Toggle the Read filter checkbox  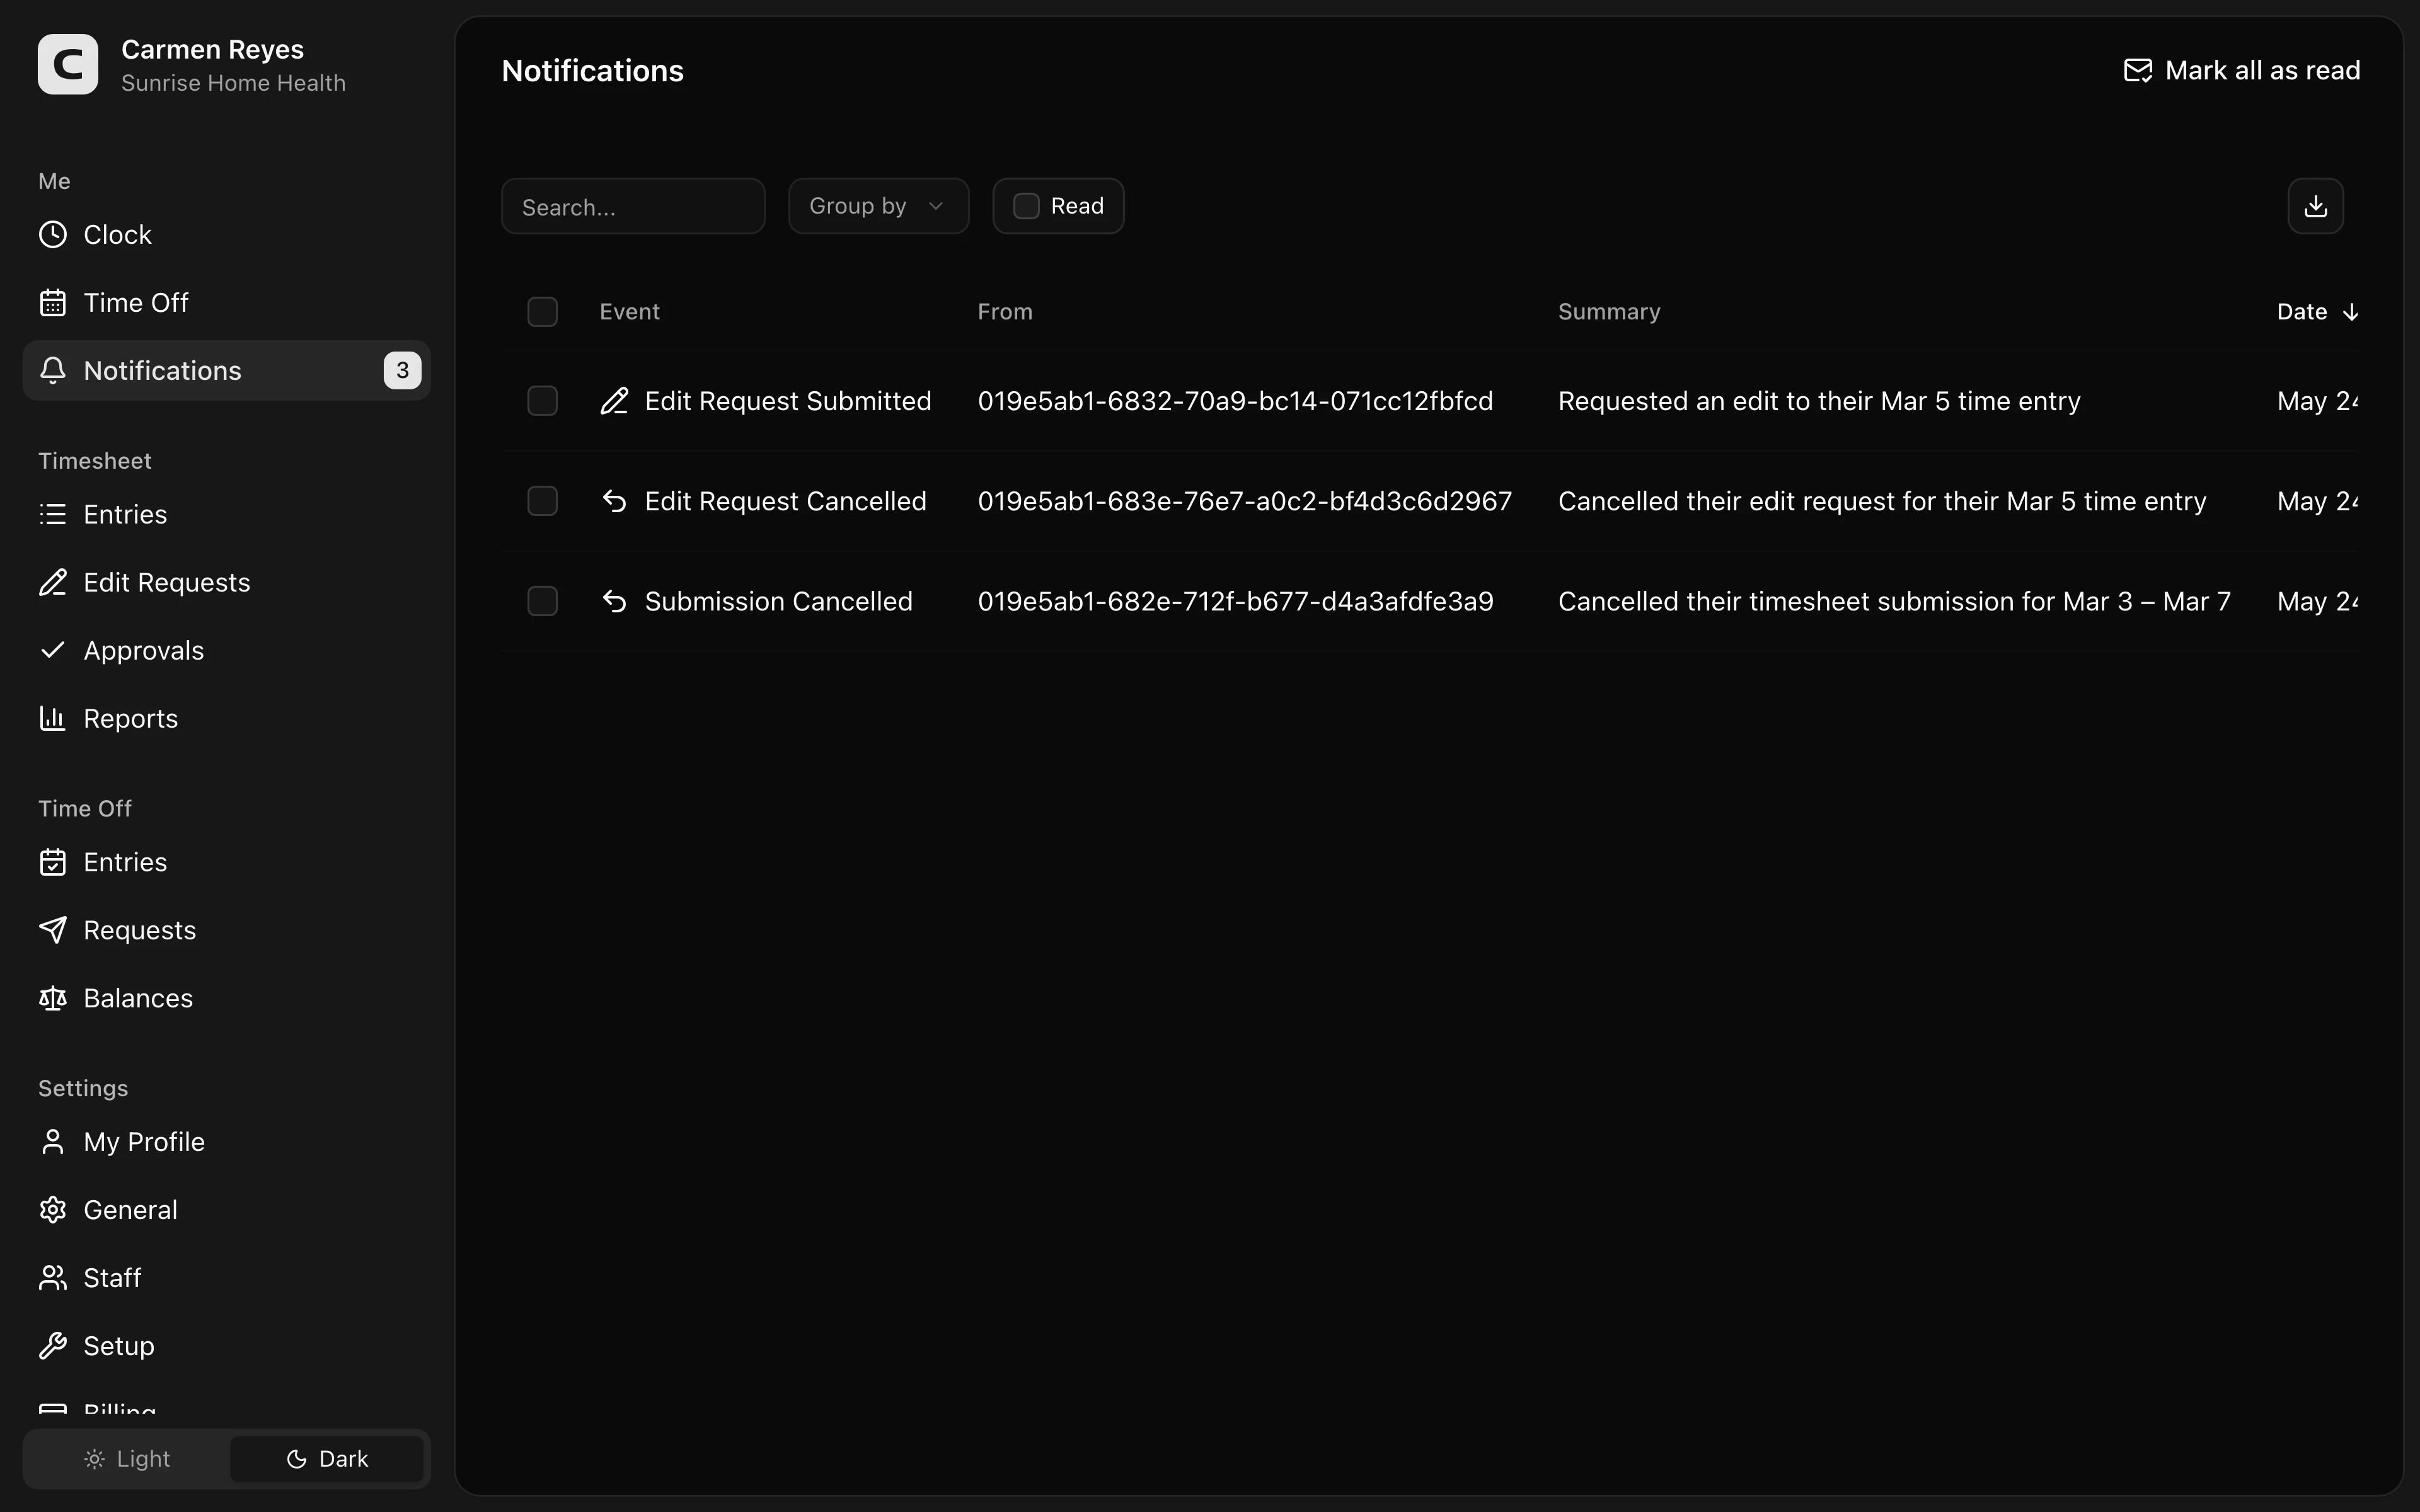tap(1026, 206)
